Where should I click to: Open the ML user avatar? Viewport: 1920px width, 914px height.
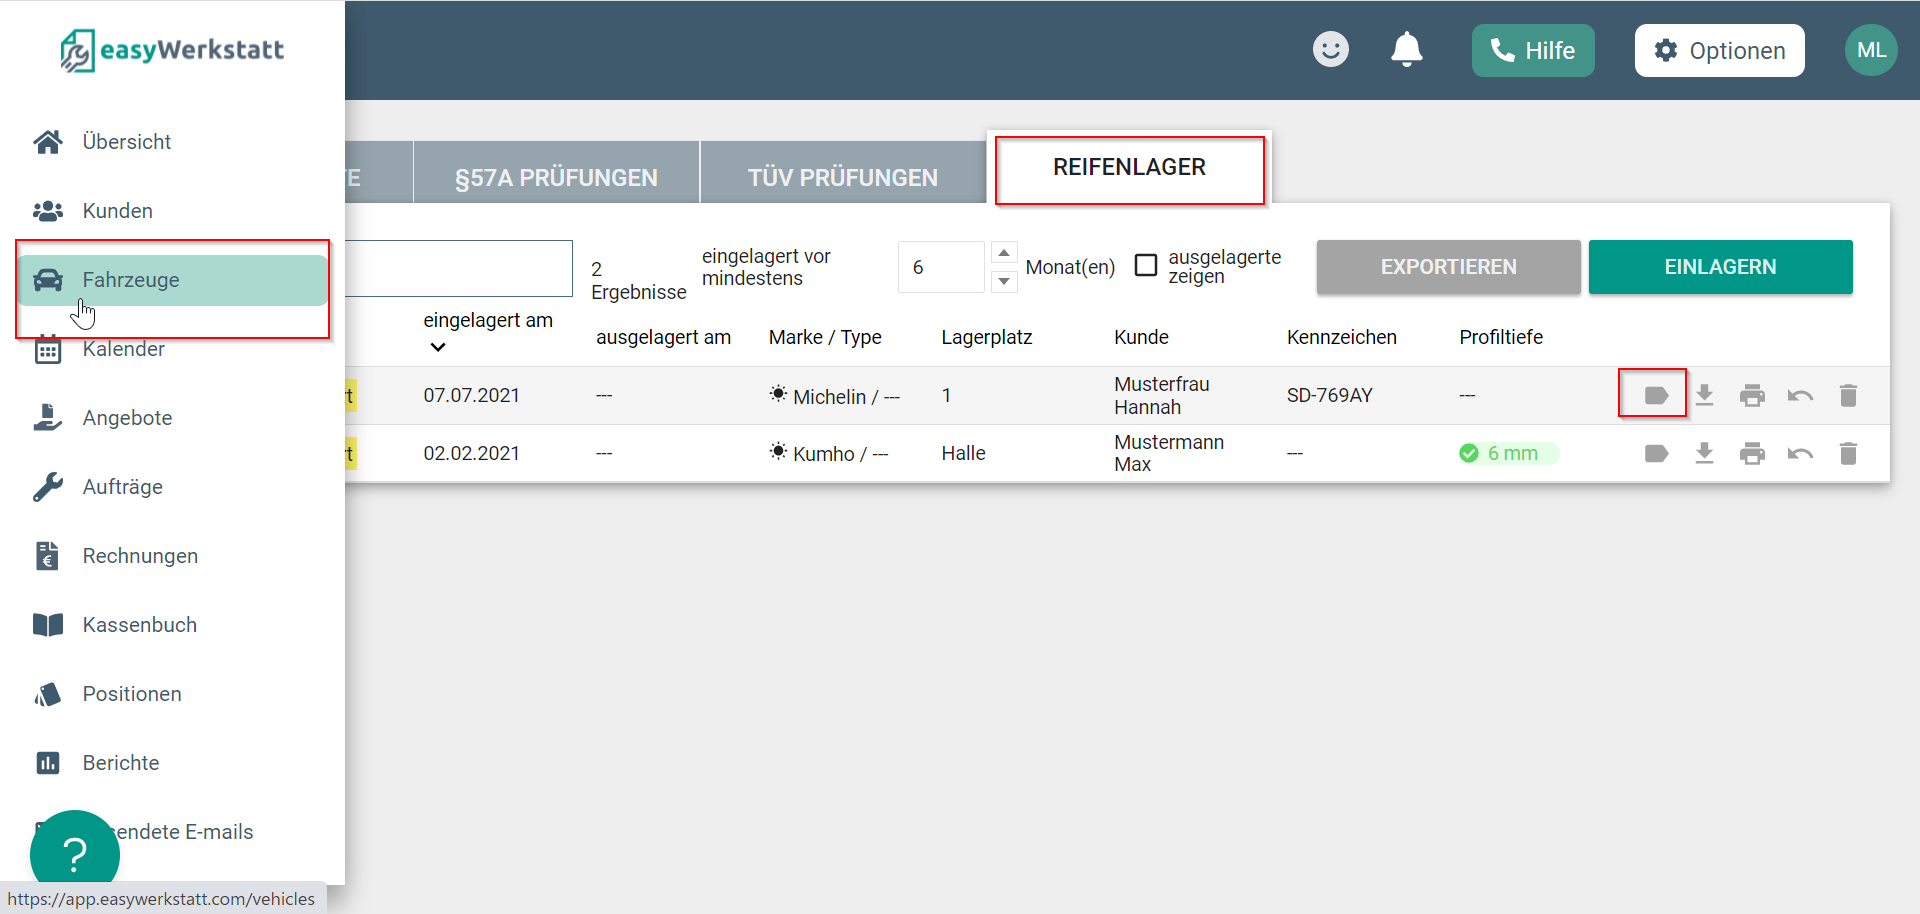click(x=1871, y=50)
